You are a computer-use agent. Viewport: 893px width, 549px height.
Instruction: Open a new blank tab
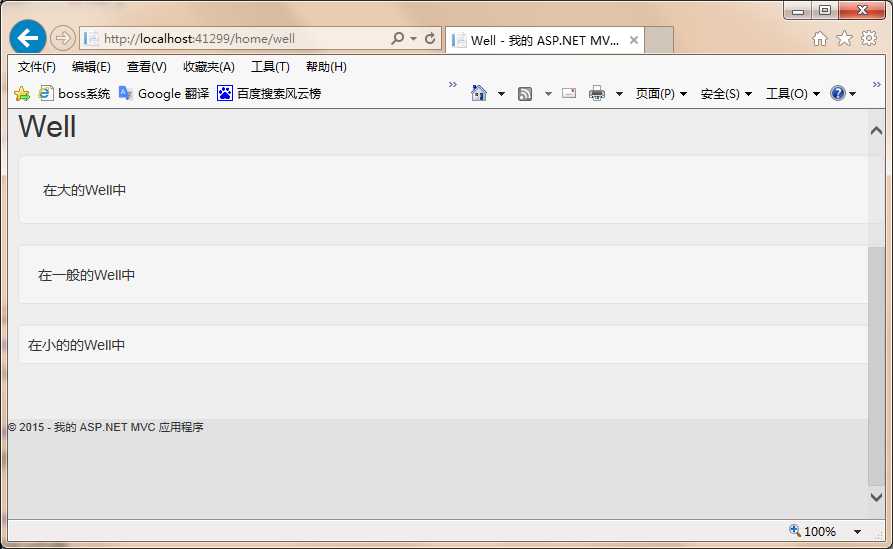pyautogui.click(x=659, y=40)
